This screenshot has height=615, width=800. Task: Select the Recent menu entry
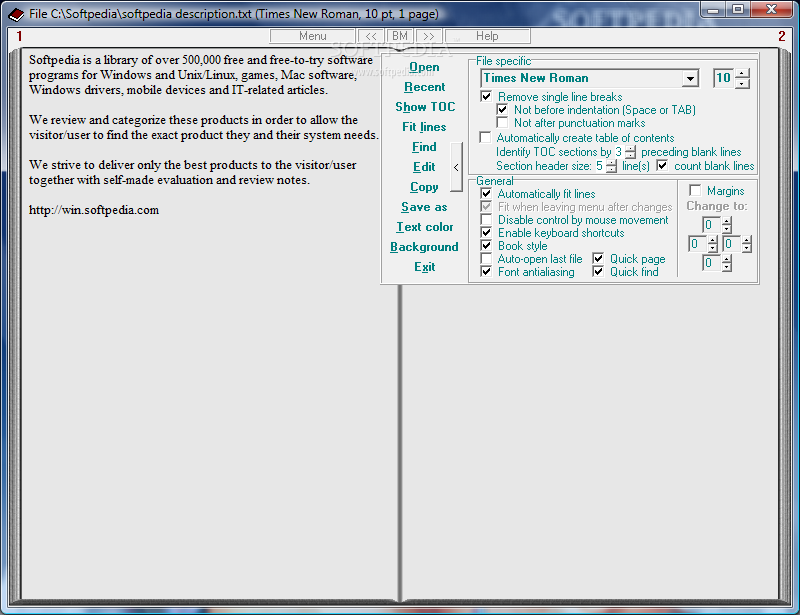click(424, 87)
